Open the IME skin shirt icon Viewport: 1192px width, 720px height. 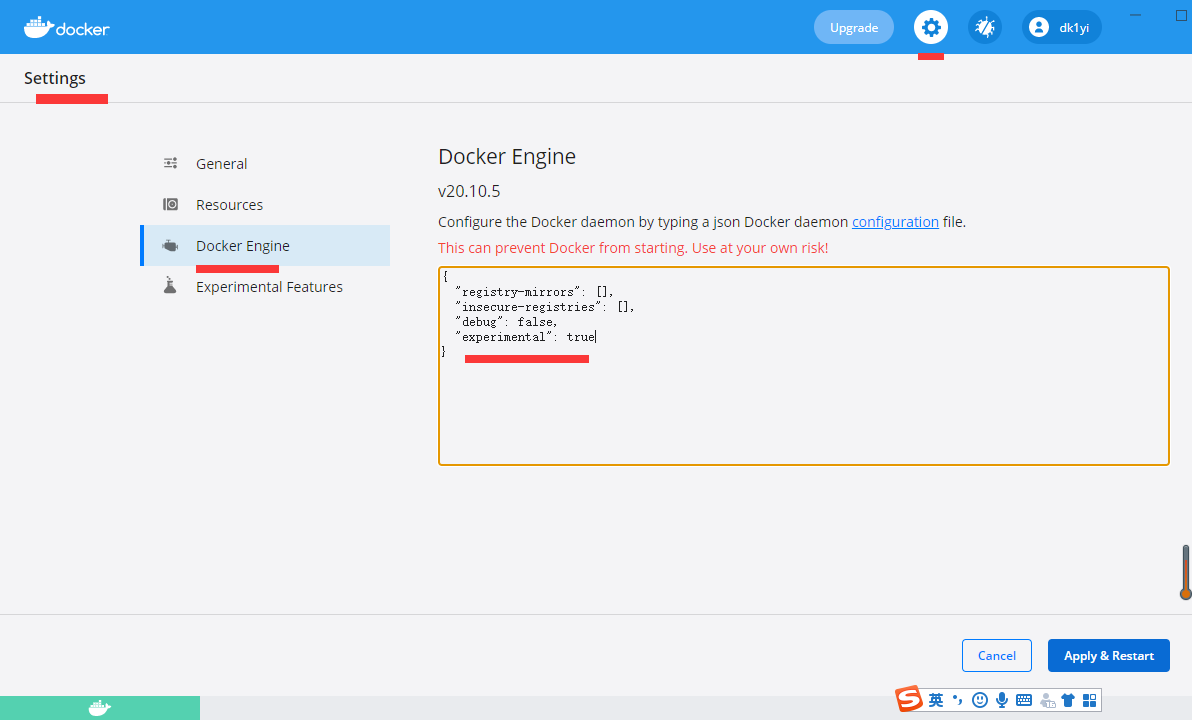tap(1068, 700)
